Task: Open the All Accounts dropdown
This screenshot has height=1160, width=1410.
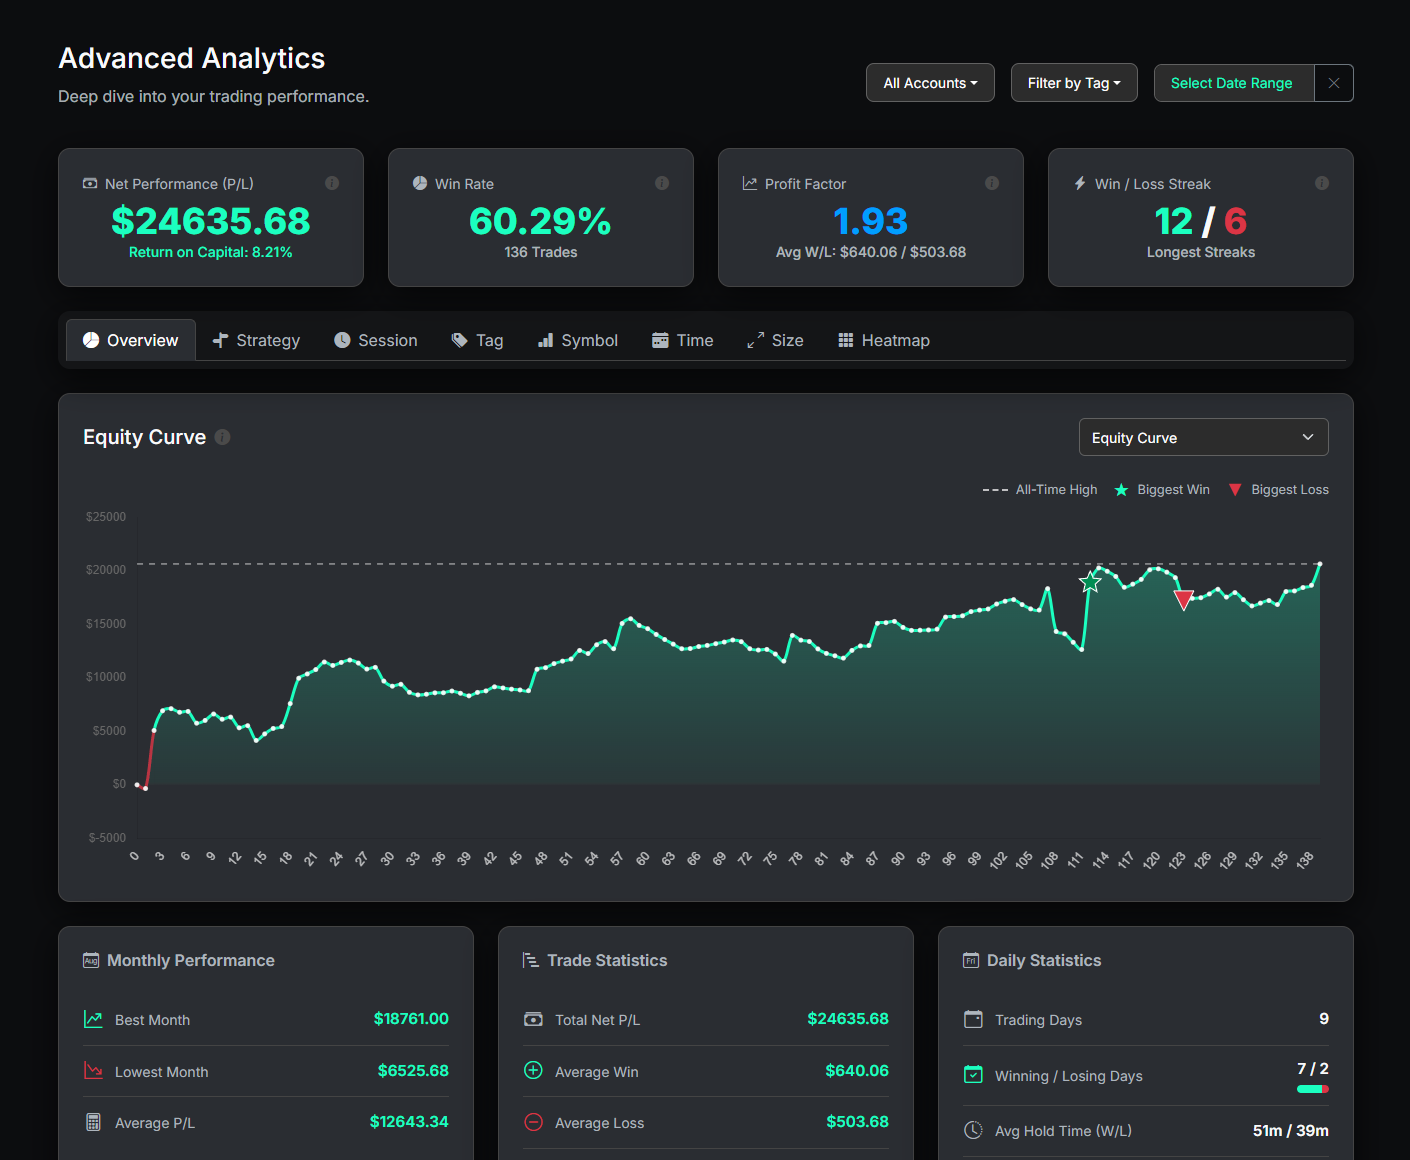Action: click(x=930, y=82)
